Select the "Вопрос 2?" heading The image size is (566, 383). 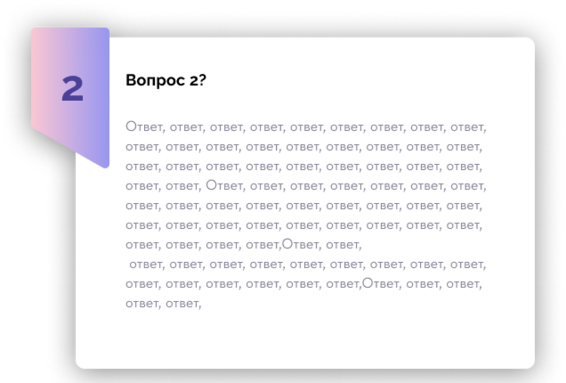click(x=166, y=80)
